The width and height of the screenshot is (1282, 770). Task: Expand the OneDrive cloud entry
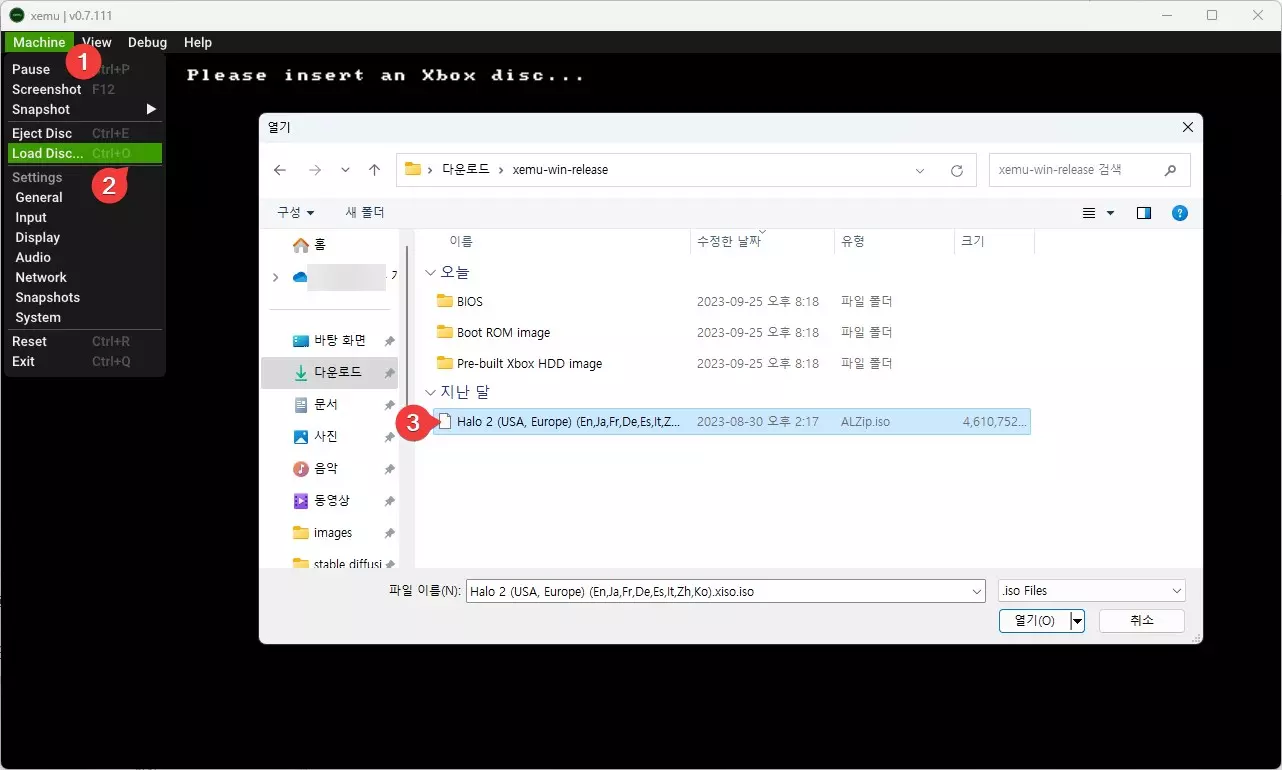pos(275,277)
